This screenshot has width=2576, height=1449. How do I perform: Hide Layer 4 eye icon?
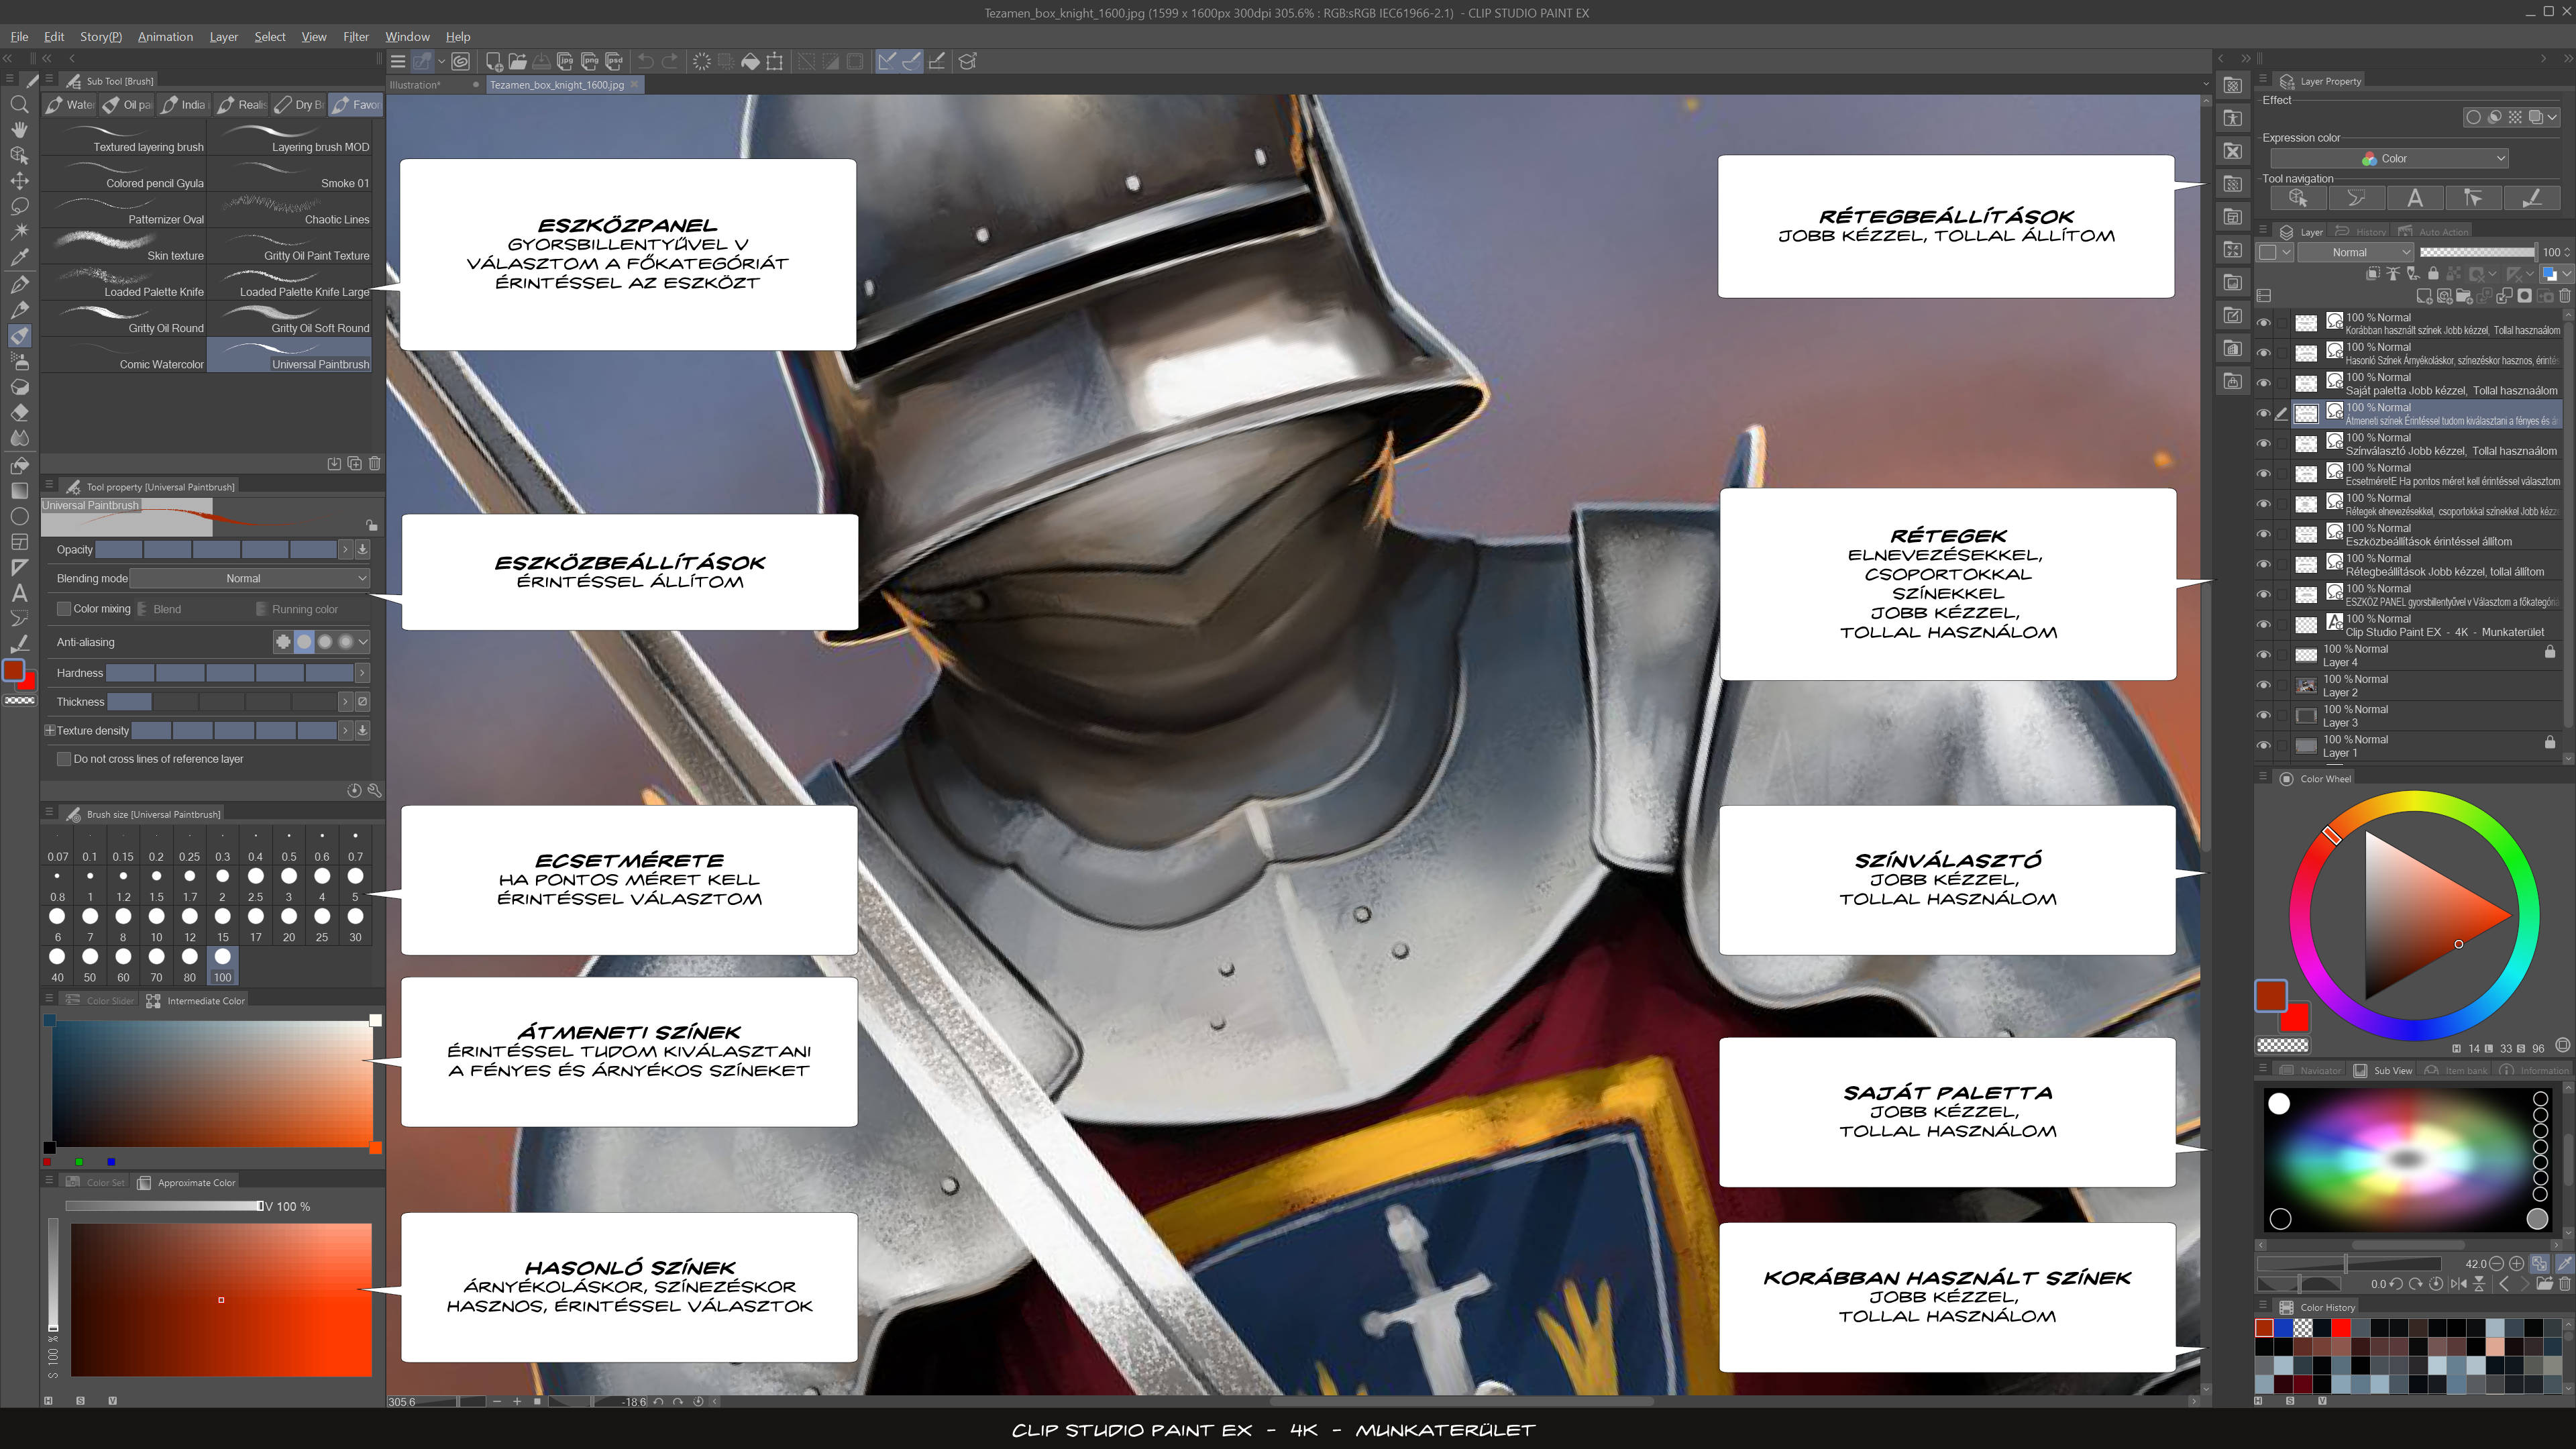2263,655
